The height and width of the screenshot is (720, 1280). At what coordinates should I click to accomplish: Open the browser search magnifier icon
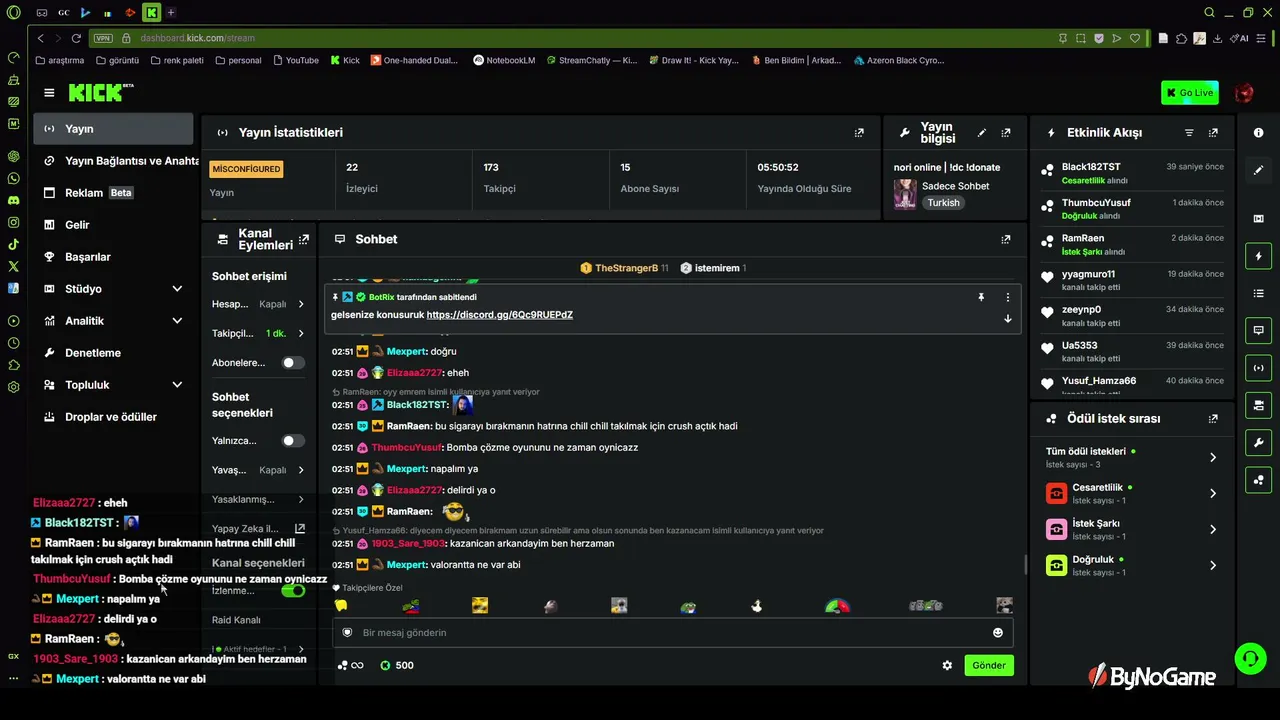pyautogui.click(x=1209, y=12)
